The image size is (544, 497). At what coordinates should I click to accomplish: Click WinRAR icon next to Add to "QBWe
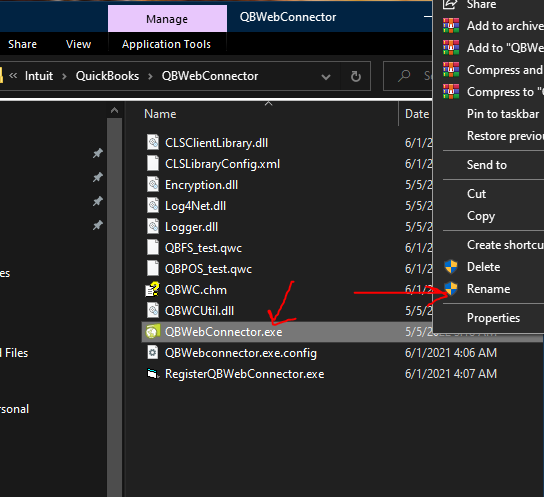click(x=451, y=48)
